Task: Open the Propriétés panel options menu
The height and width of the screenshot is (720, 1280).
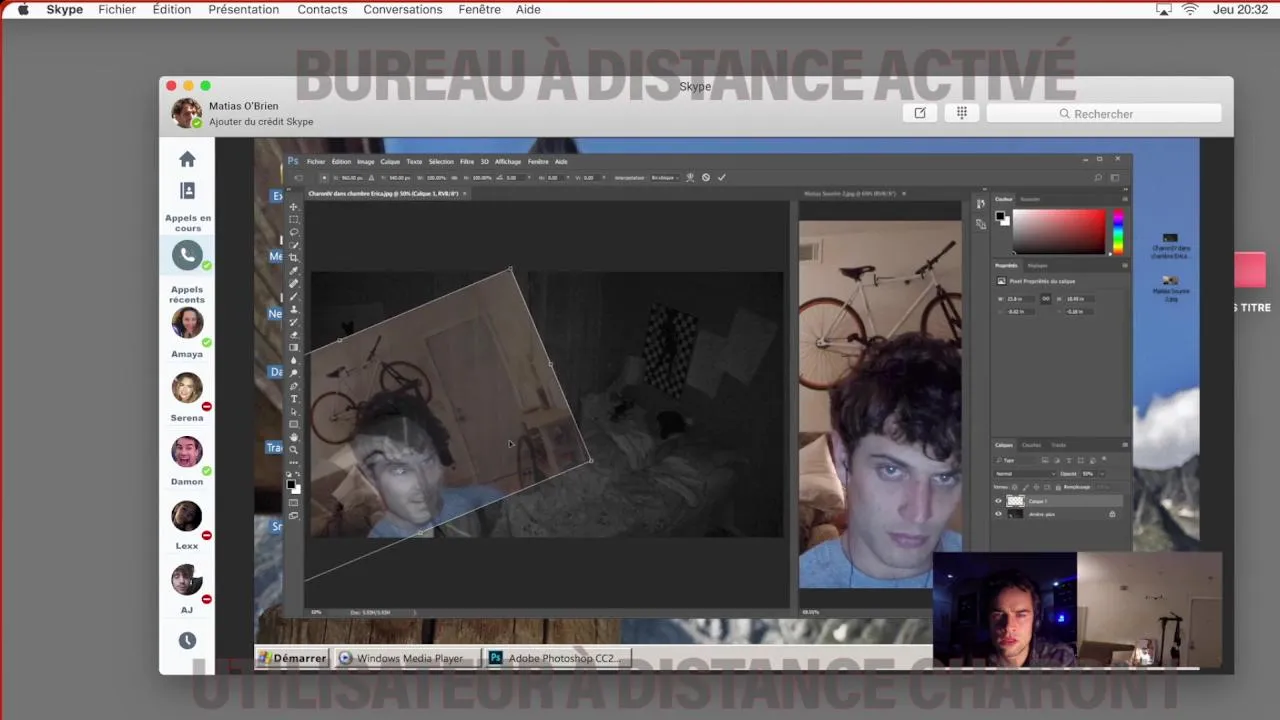Action: pyautogui.click(x=1125, y=265)
